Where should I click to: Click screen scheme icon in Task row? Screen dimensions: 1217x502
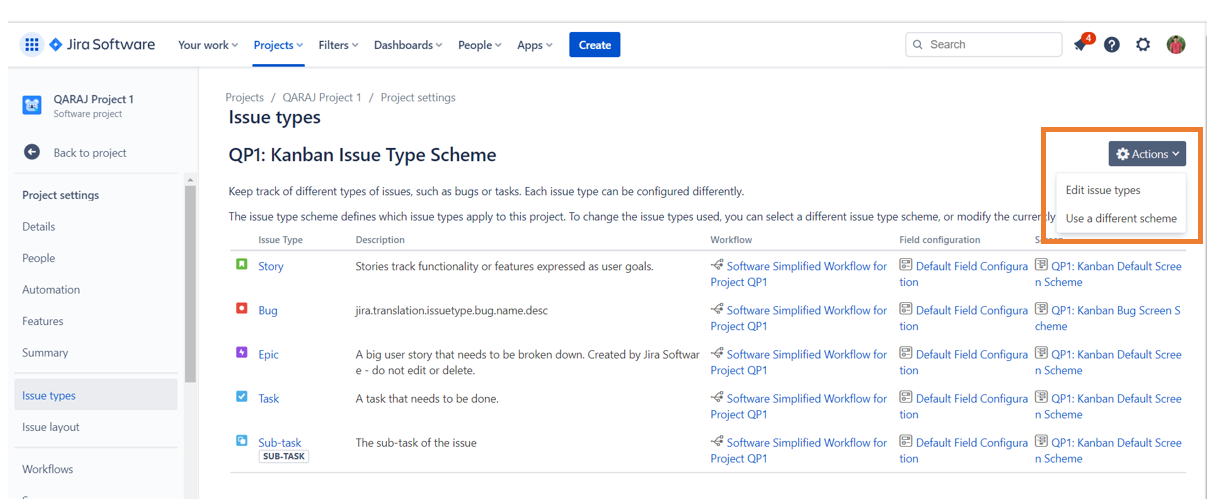point(1041,397)
